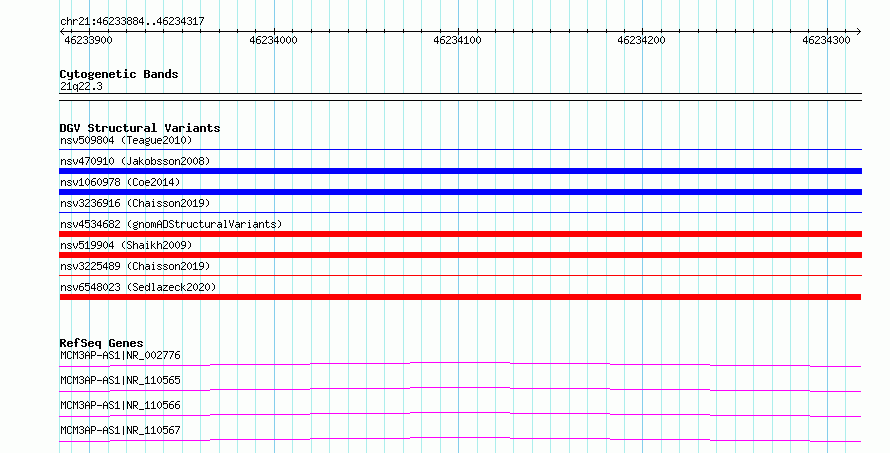Open variant nsv470910 (Jakobsson2008) label

pos(135,161)
